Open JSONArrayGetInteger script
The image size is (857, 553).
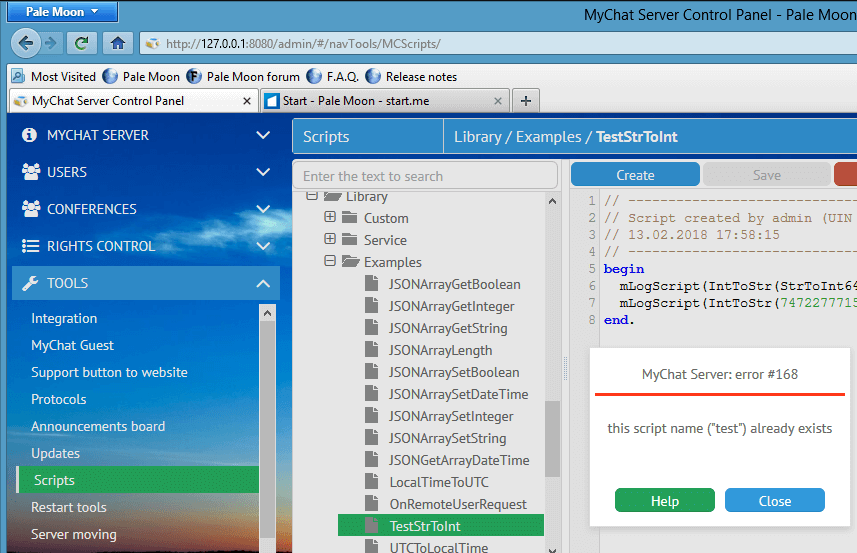[451, 307]
